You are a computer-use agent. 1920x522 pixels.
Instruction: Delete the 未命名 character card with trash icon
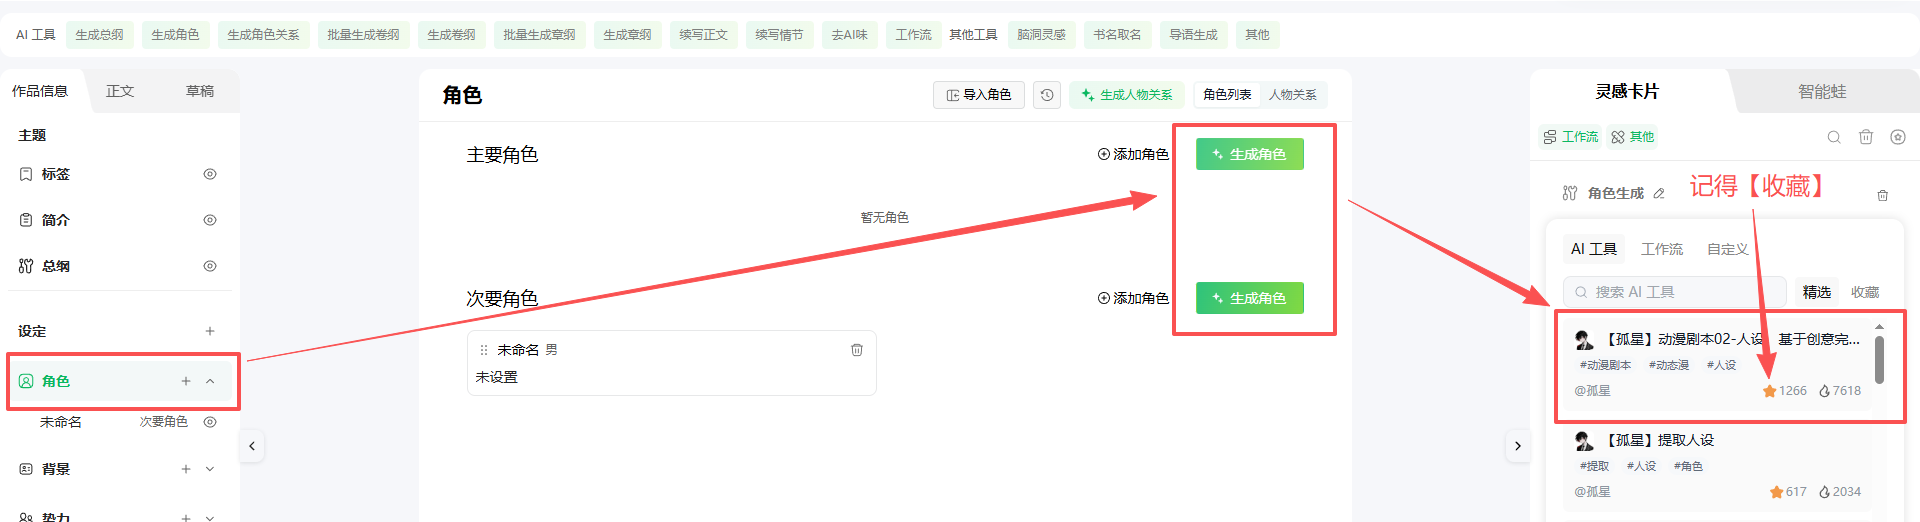tap(857, 350)
